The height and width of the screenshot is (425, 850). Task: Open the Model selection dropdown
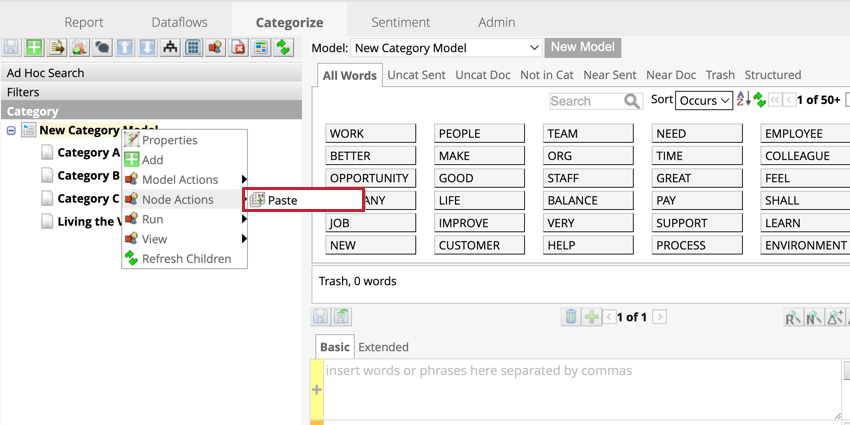click(445, 48)
